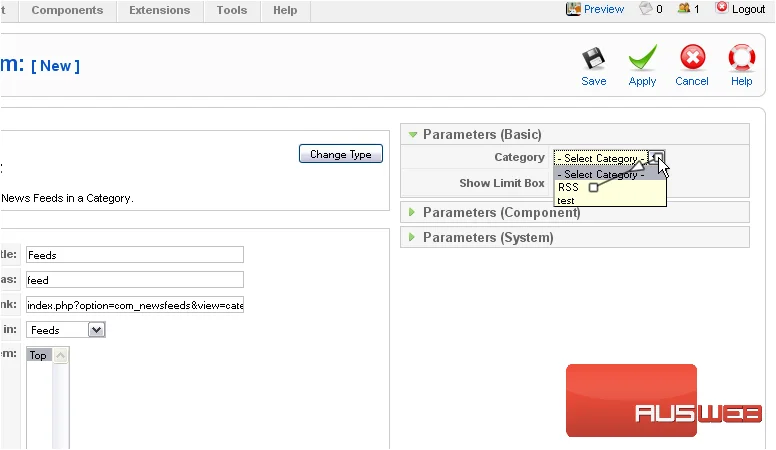Click the red Logout icon

[x=722, y=7]
